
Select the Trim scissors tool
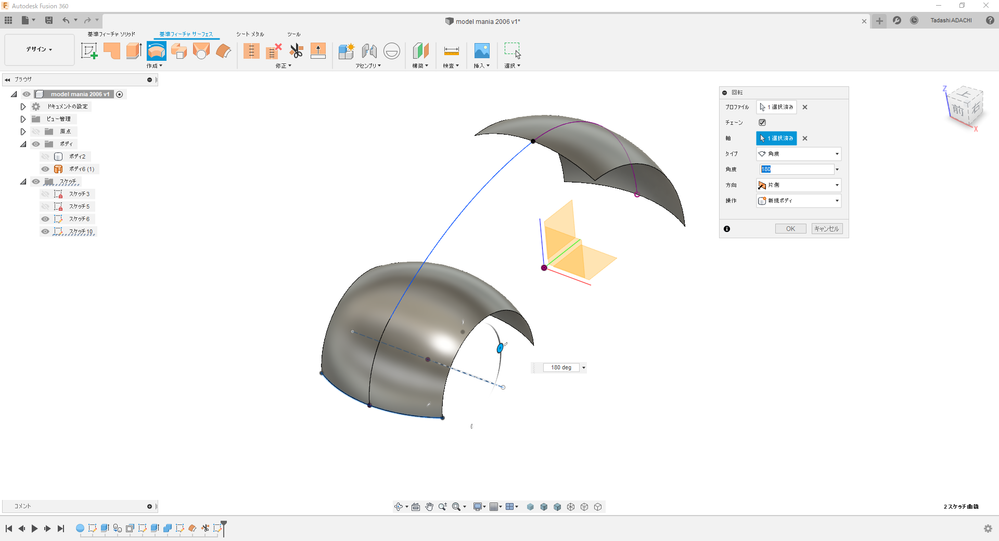pos(296,51)
